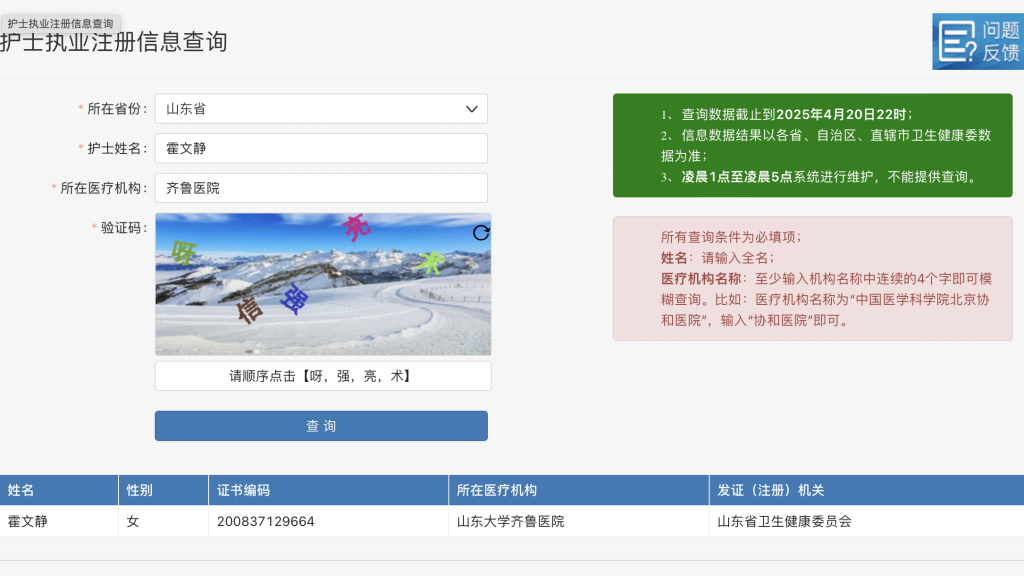Image resolution: width=1024 pixels, height=576 pixels.
Task: Click the 请顺序点击 captcha instruction box
Action: tap(322, 376)
